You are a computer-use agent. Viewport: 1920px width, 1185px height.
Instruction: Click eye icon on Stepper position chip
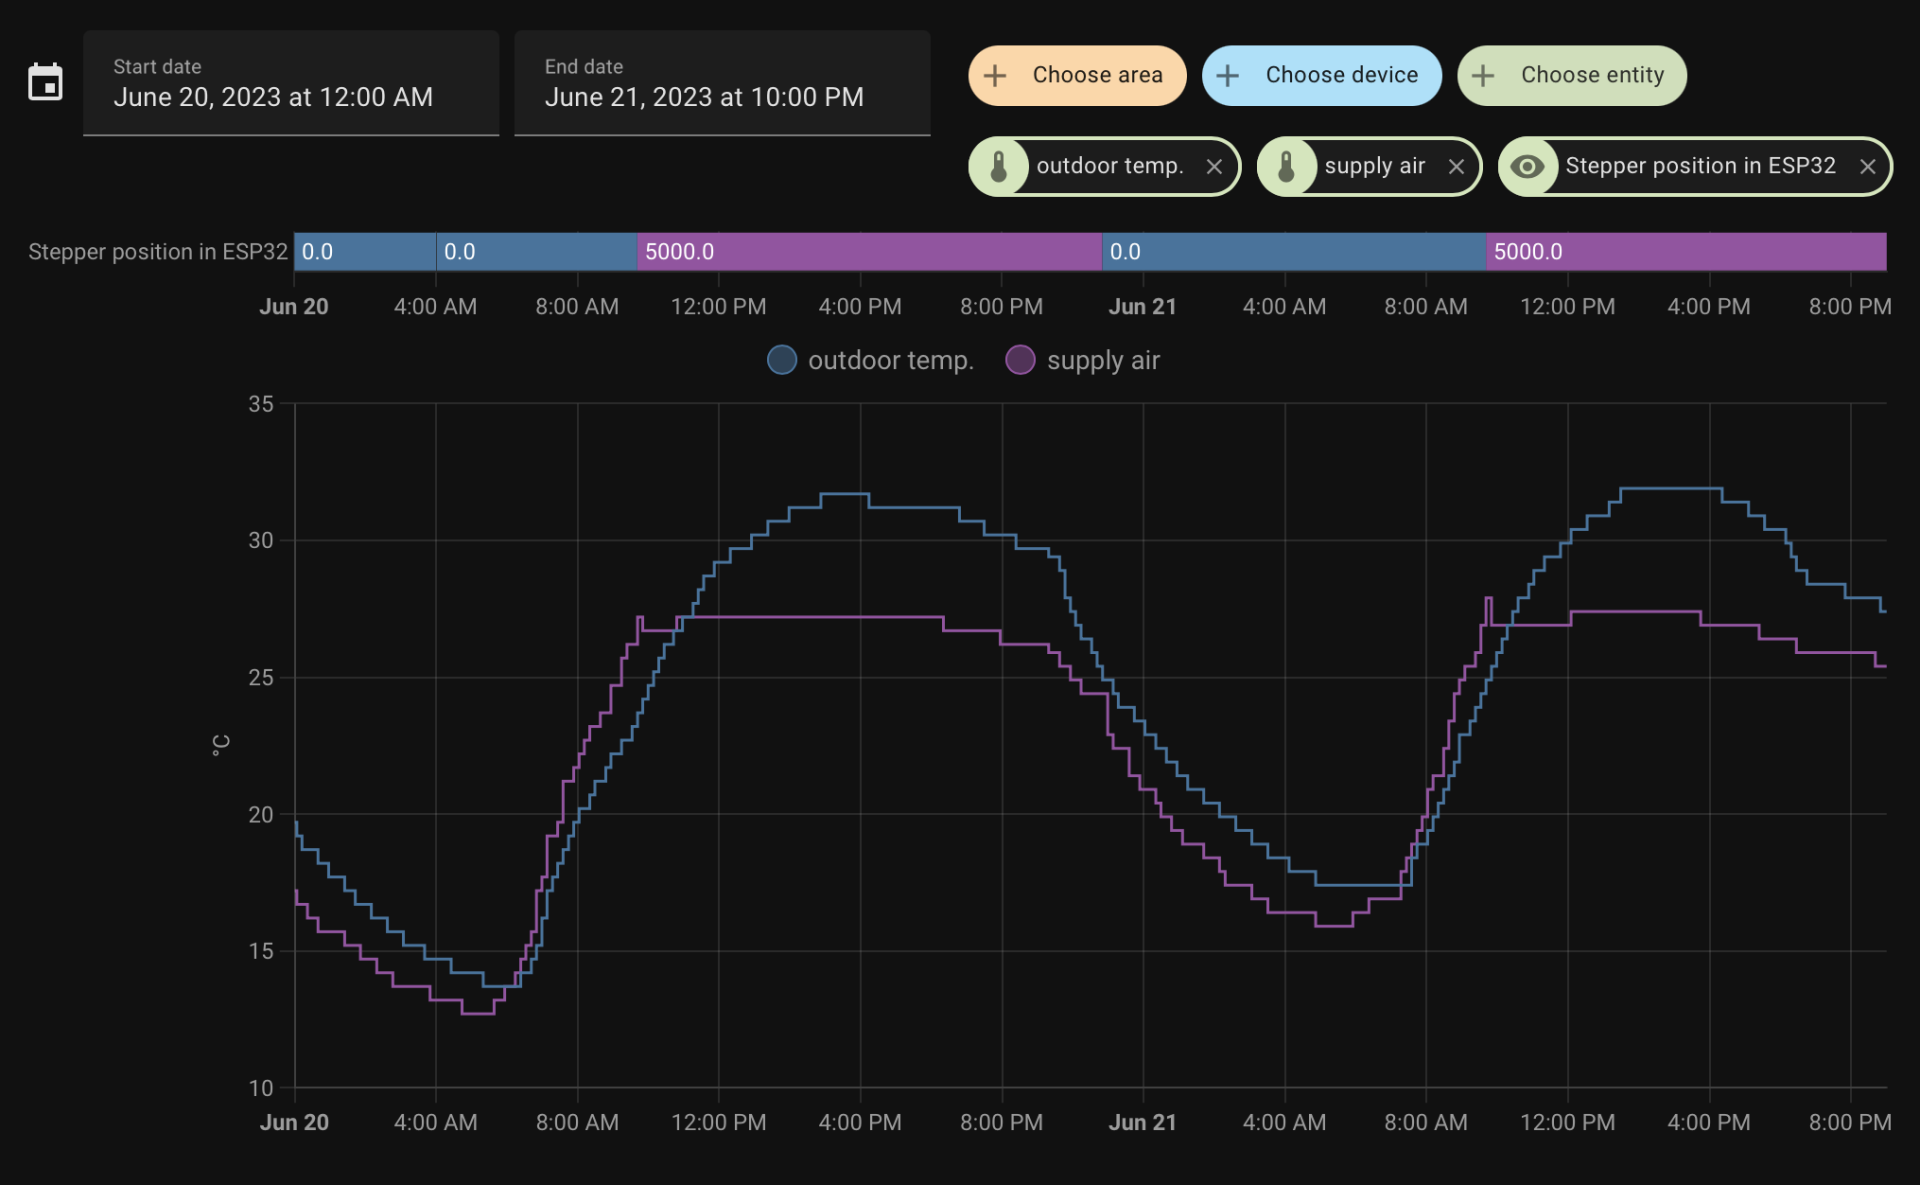pos(1527,167)
